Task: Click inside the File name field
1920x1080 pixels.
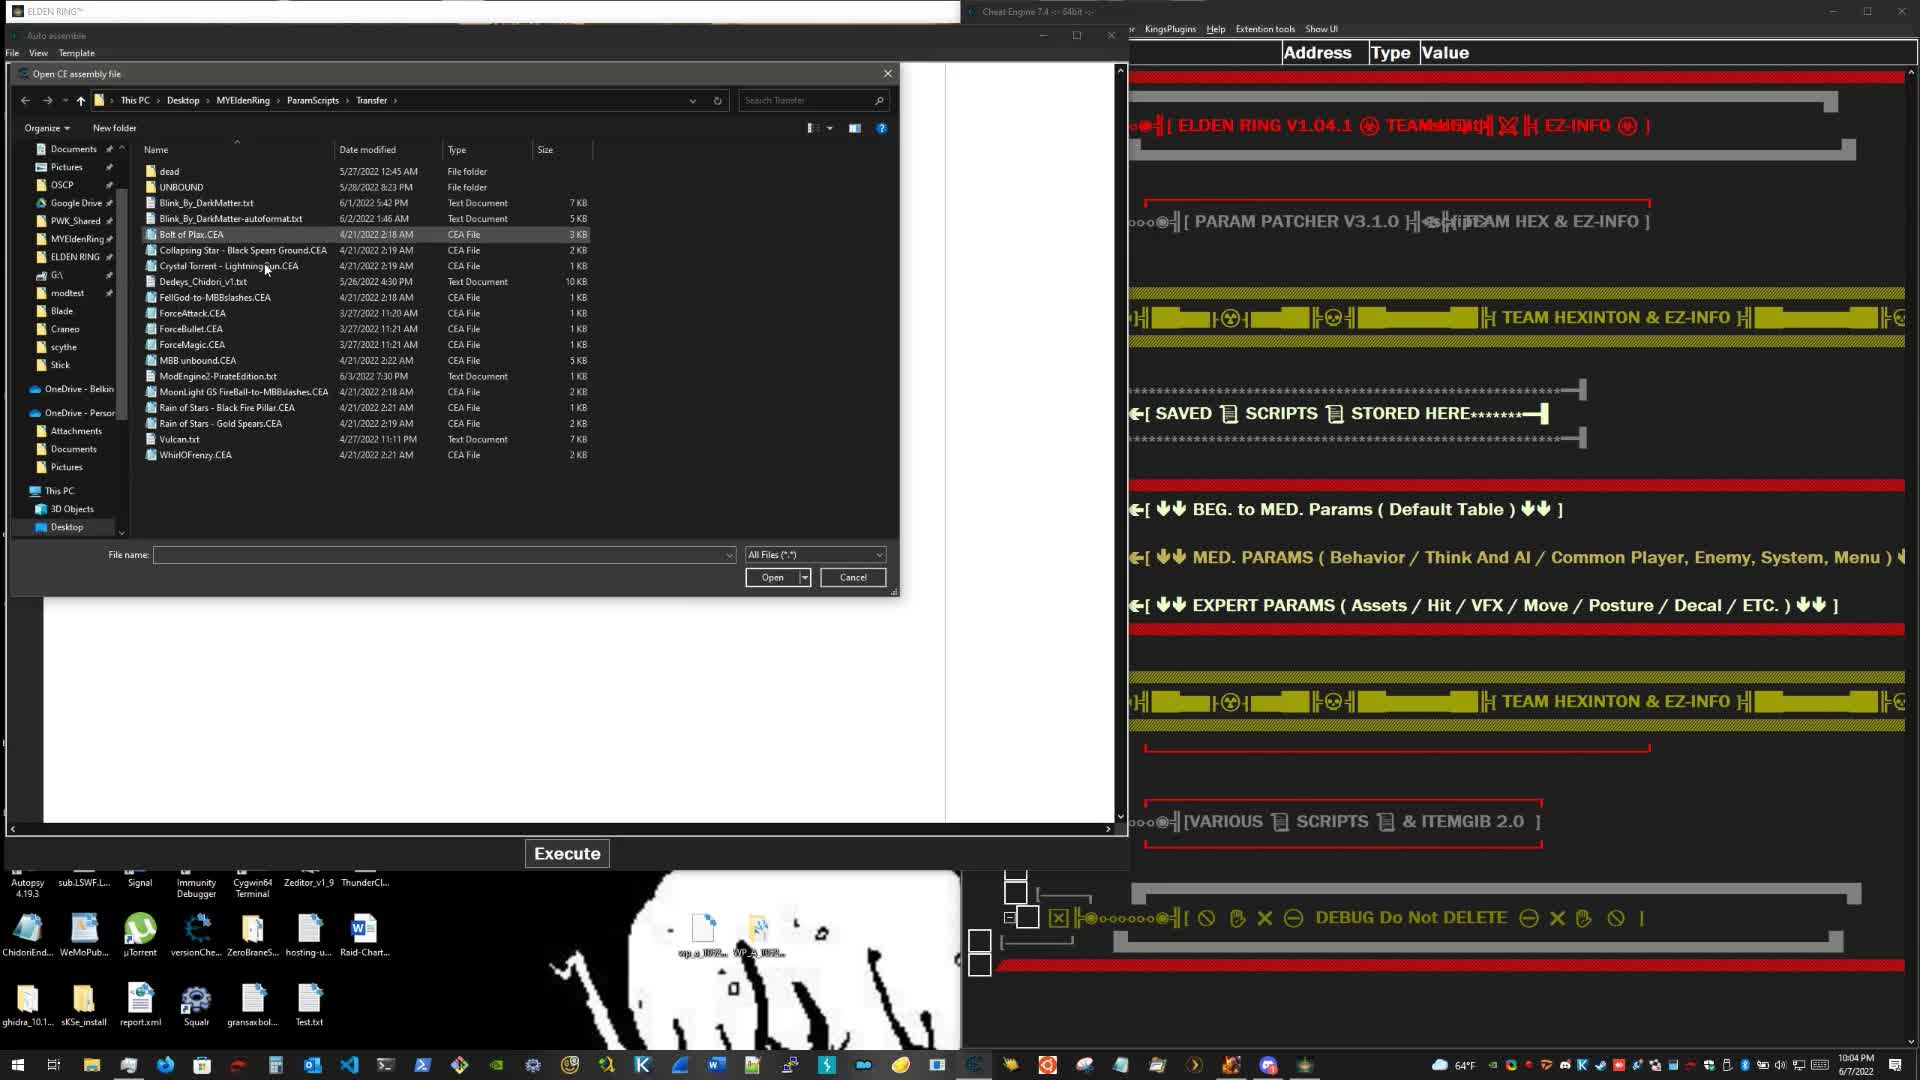Action: point(440,554)
